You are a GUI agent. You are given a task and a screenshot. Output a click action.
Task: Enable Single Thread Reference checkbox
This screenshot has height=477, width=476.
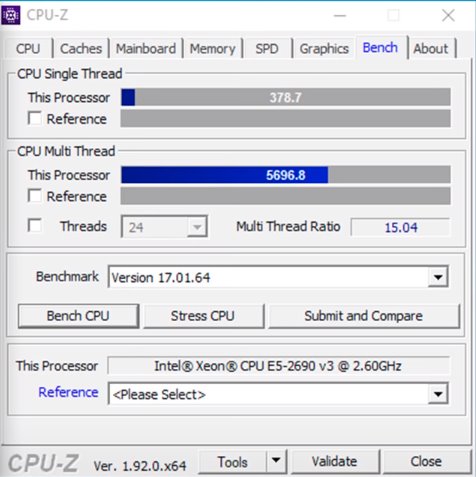(35, 118)
